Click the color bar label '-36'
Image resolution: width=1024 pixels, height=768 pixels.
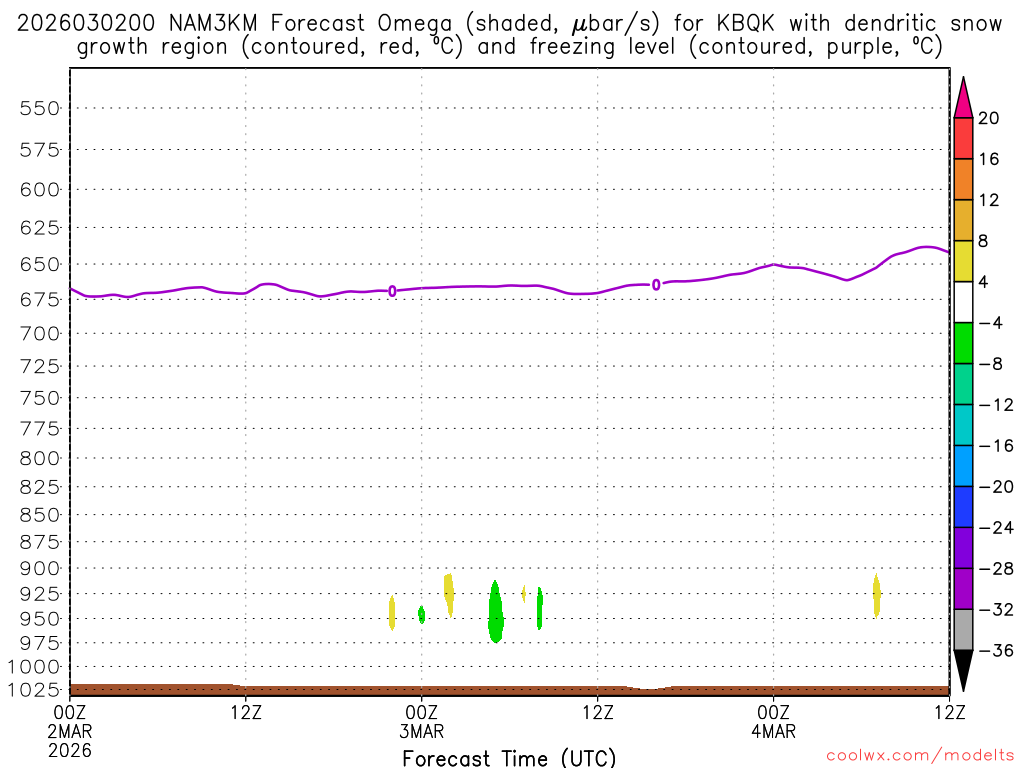[x=995, y=650]
